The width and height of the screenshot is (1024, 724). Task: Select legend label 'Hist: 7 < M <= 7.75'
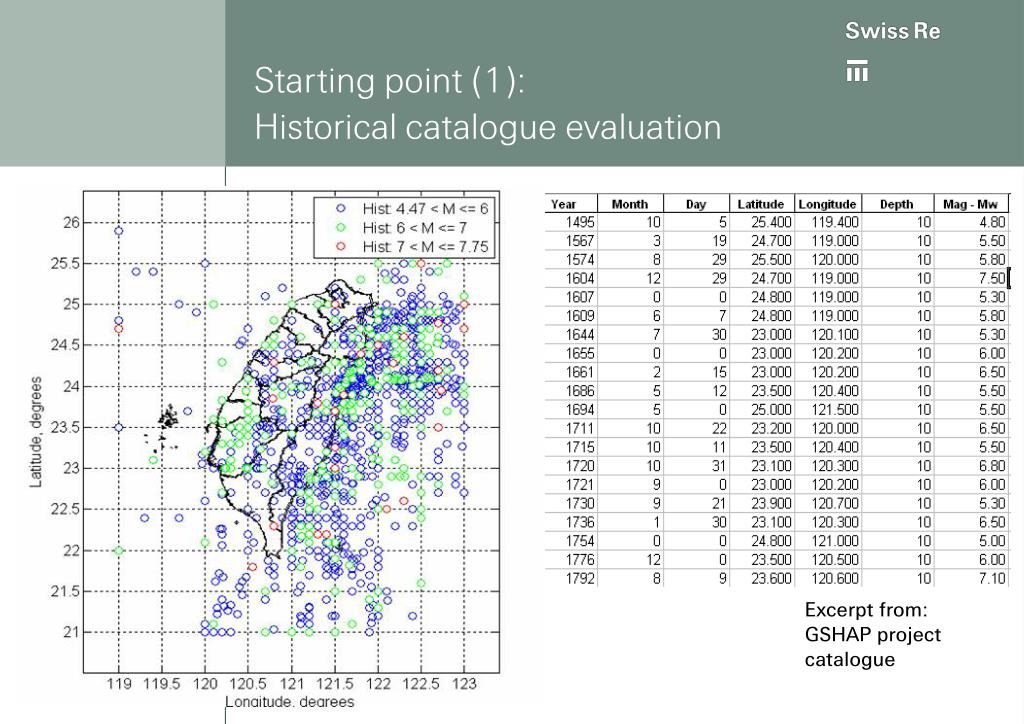(425, 247)
